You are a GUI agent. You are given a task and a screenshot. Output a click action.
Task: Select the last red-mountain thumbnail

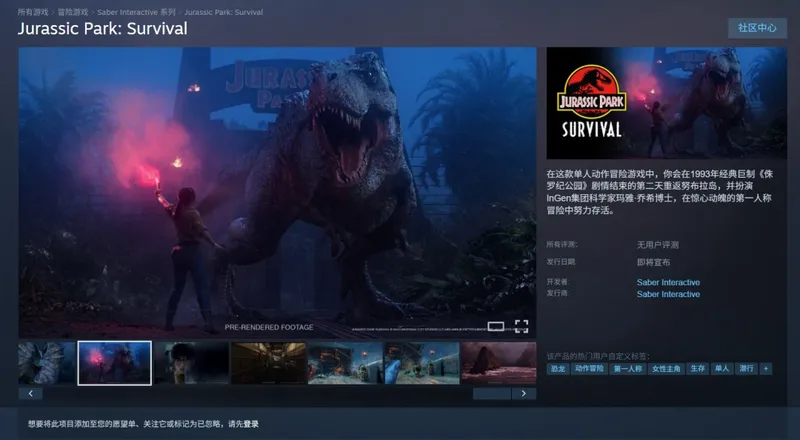tap(498, 363)
